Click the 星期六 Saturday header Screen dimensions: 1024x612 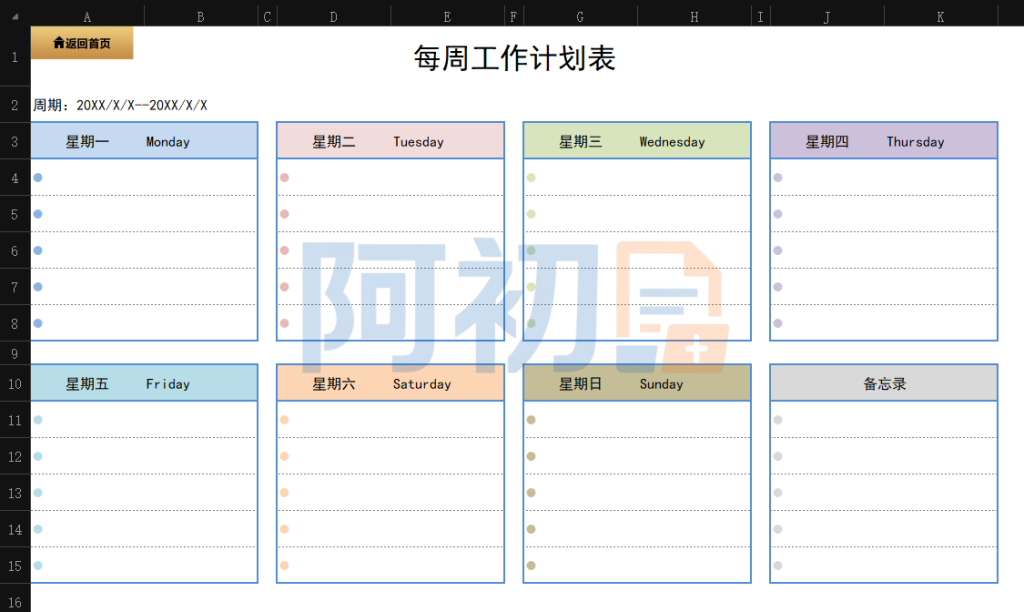(x=391, y=383)
